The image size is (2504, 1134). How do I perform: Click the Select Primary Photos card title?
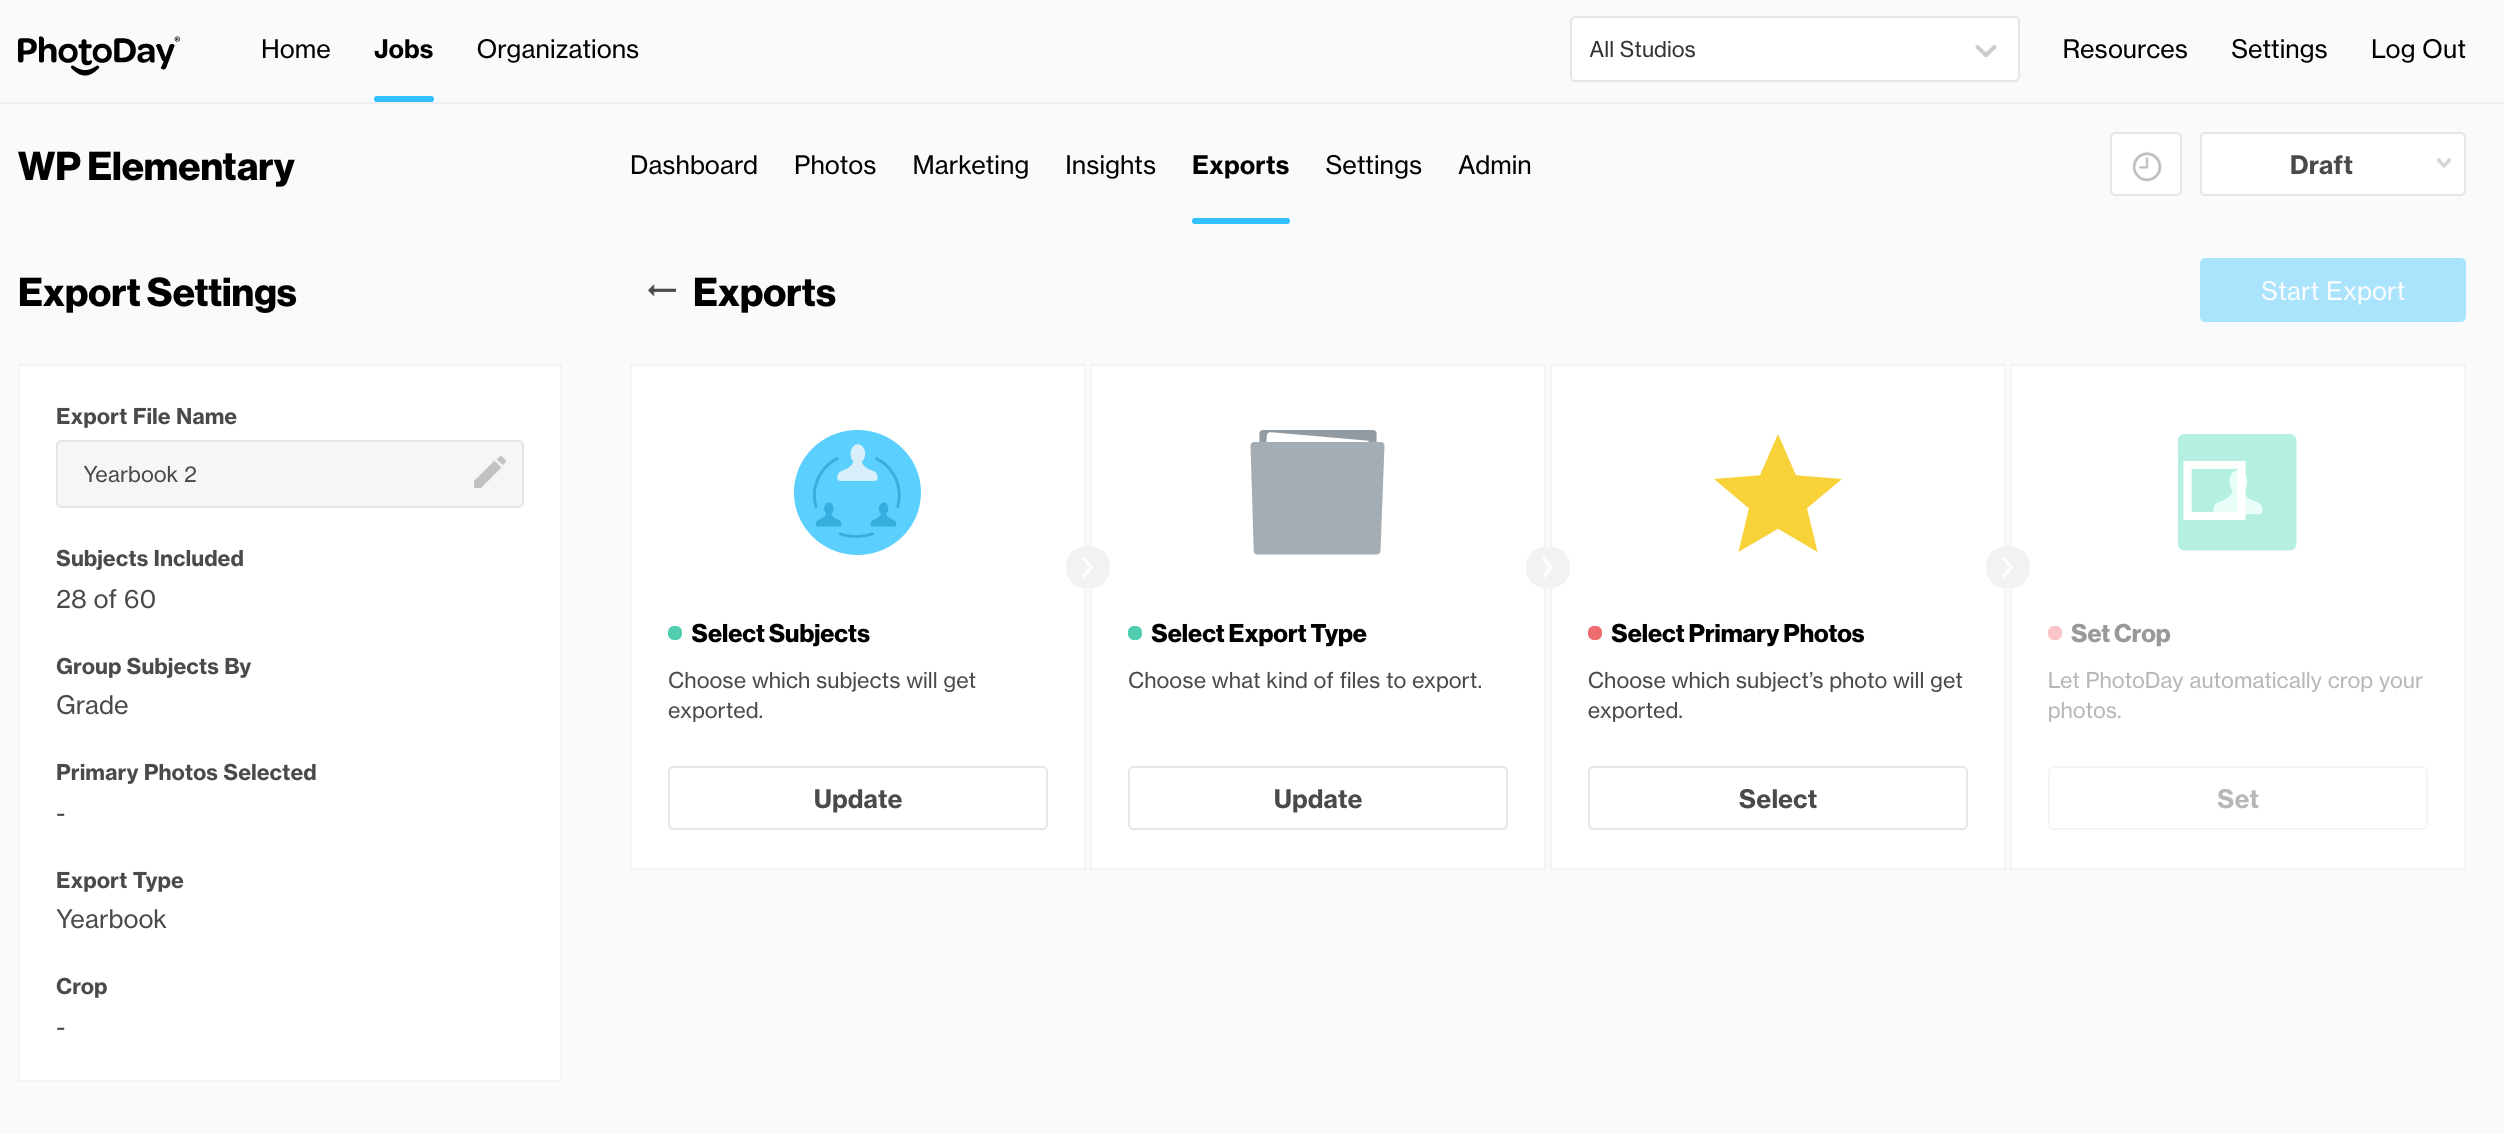click(x=1737, y=633)
